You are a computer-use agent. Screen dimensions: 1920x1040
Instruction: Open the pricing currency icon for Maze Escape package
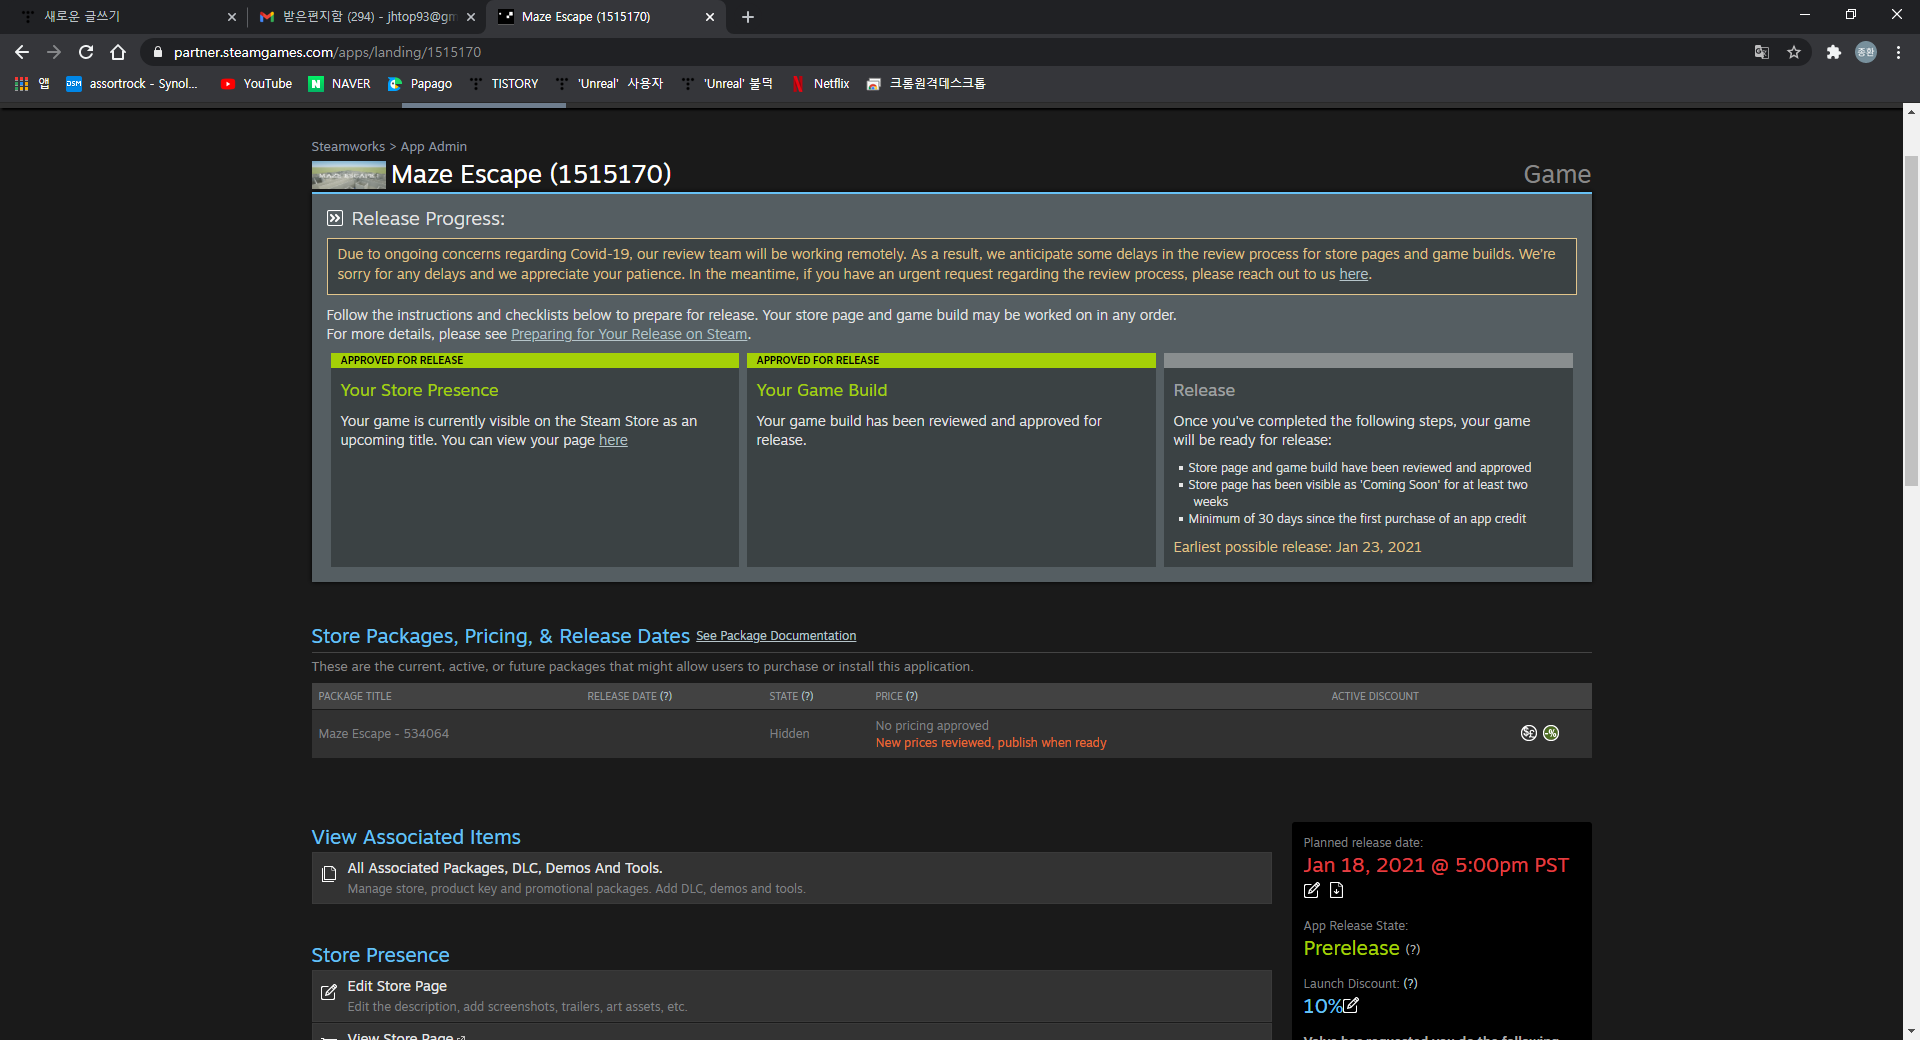pos(1528,733)
